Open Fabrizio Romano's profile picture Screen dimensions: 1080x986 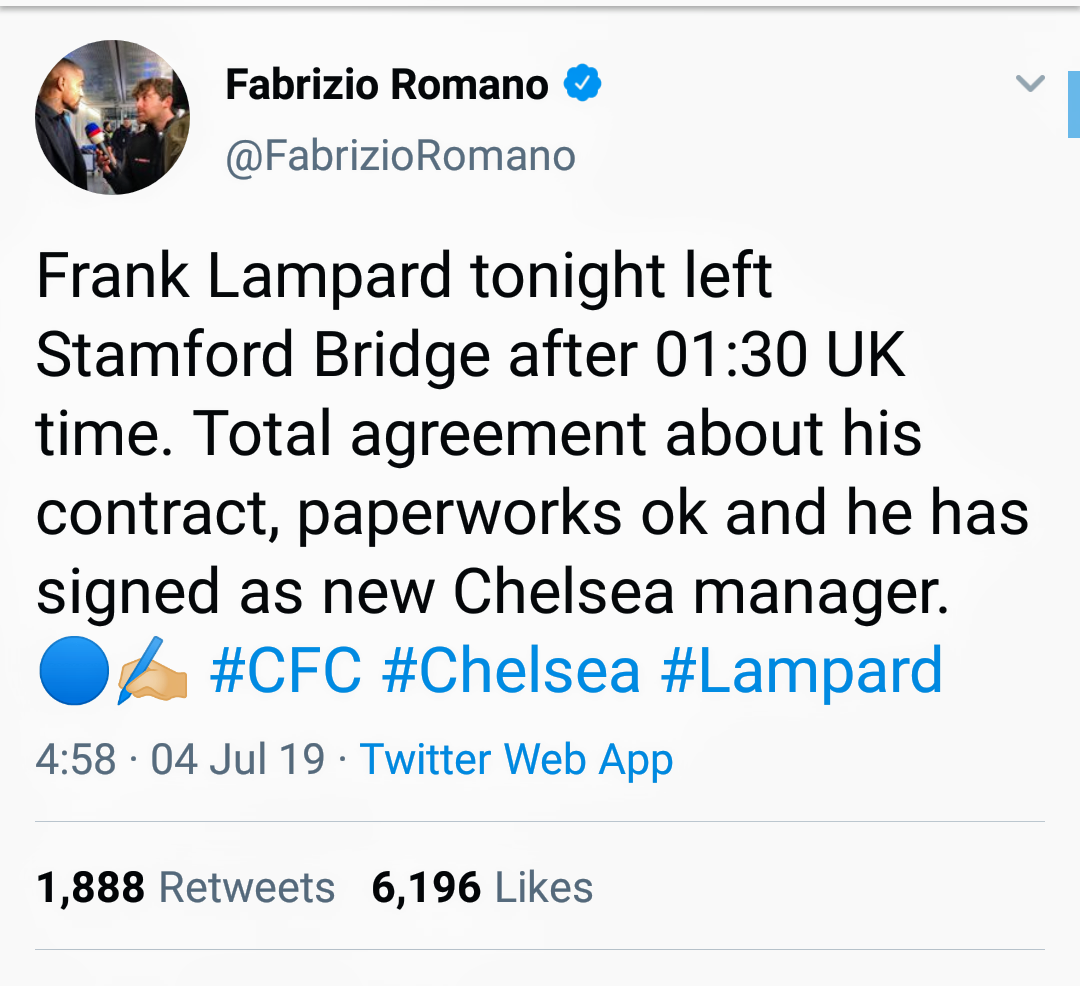pos(112,117)
